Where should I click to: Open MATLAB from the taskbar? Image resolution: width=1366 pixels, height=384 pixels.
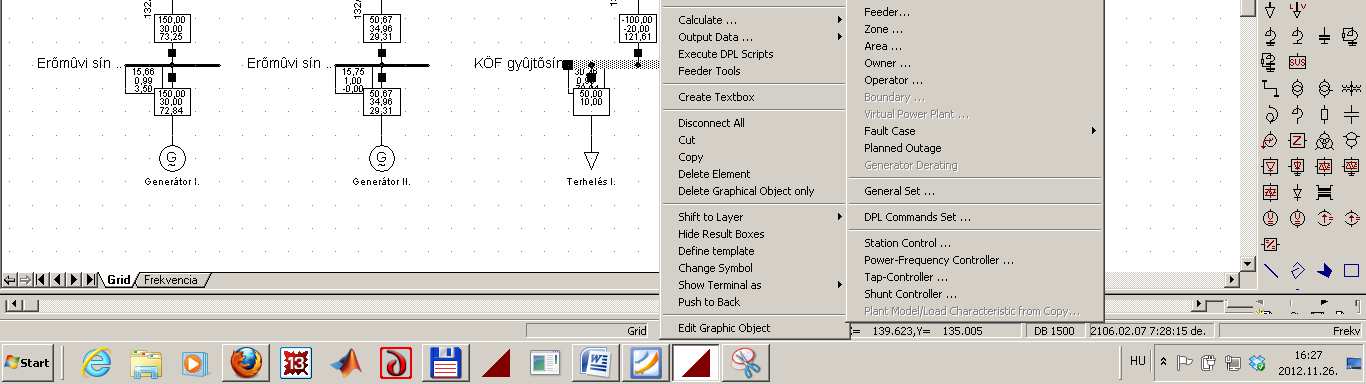(347, 363)
